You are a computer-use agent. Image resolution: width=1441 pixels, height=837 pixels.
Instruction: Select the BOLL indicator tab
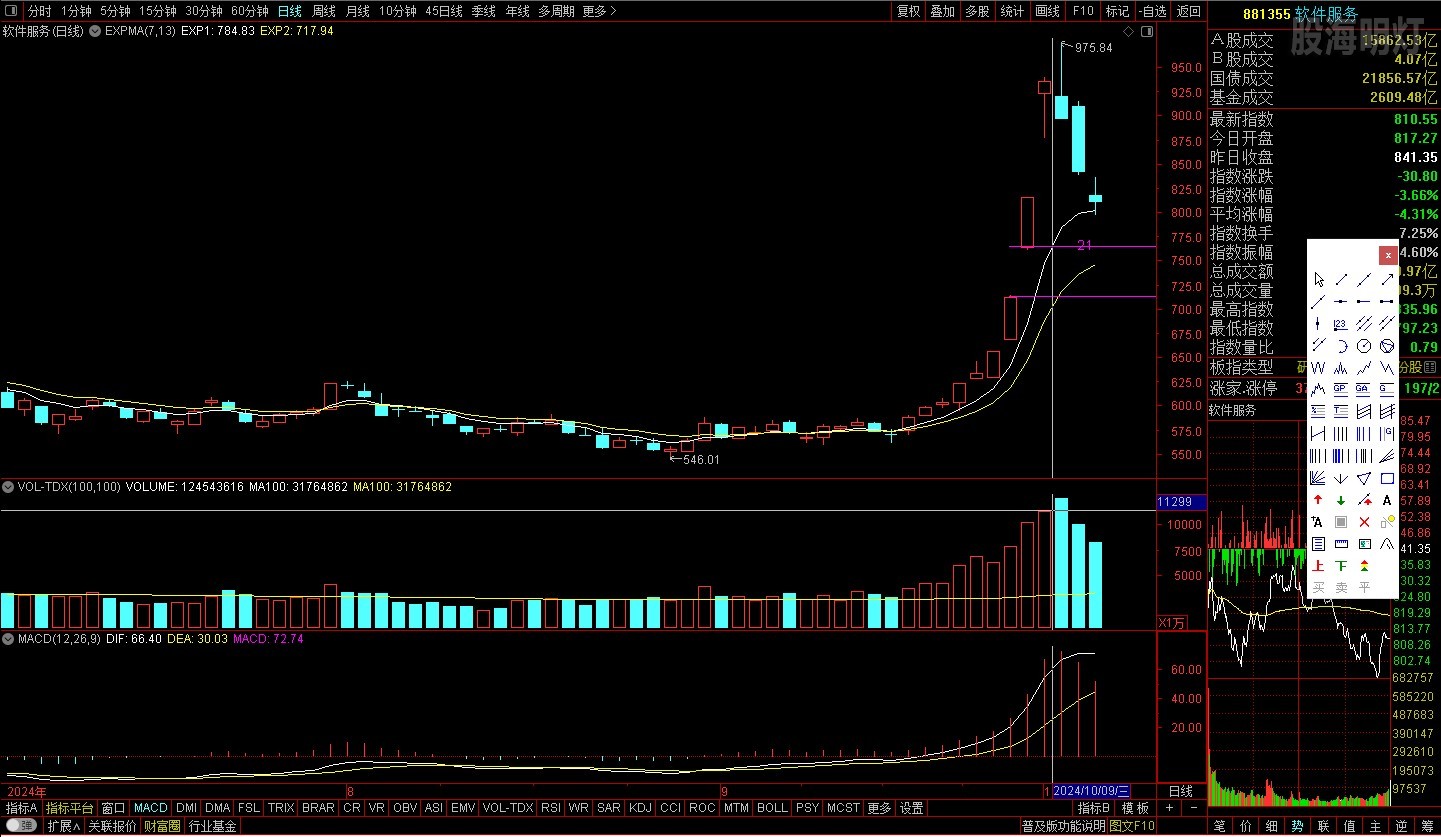pos(772,808)
